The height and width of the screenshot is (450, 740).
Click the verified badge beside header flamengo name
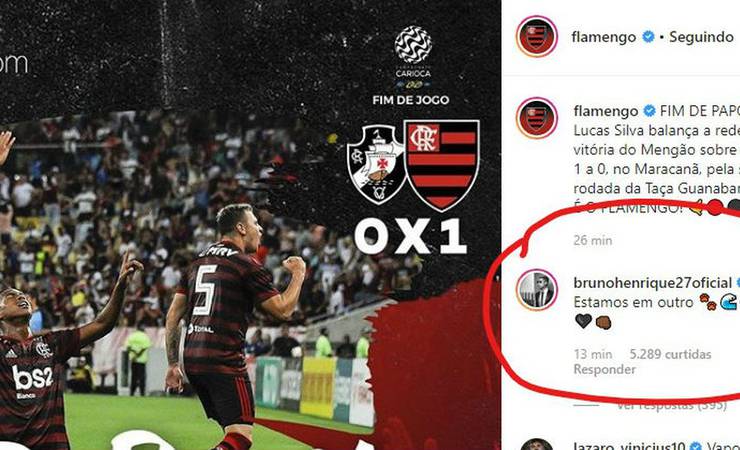649,36
